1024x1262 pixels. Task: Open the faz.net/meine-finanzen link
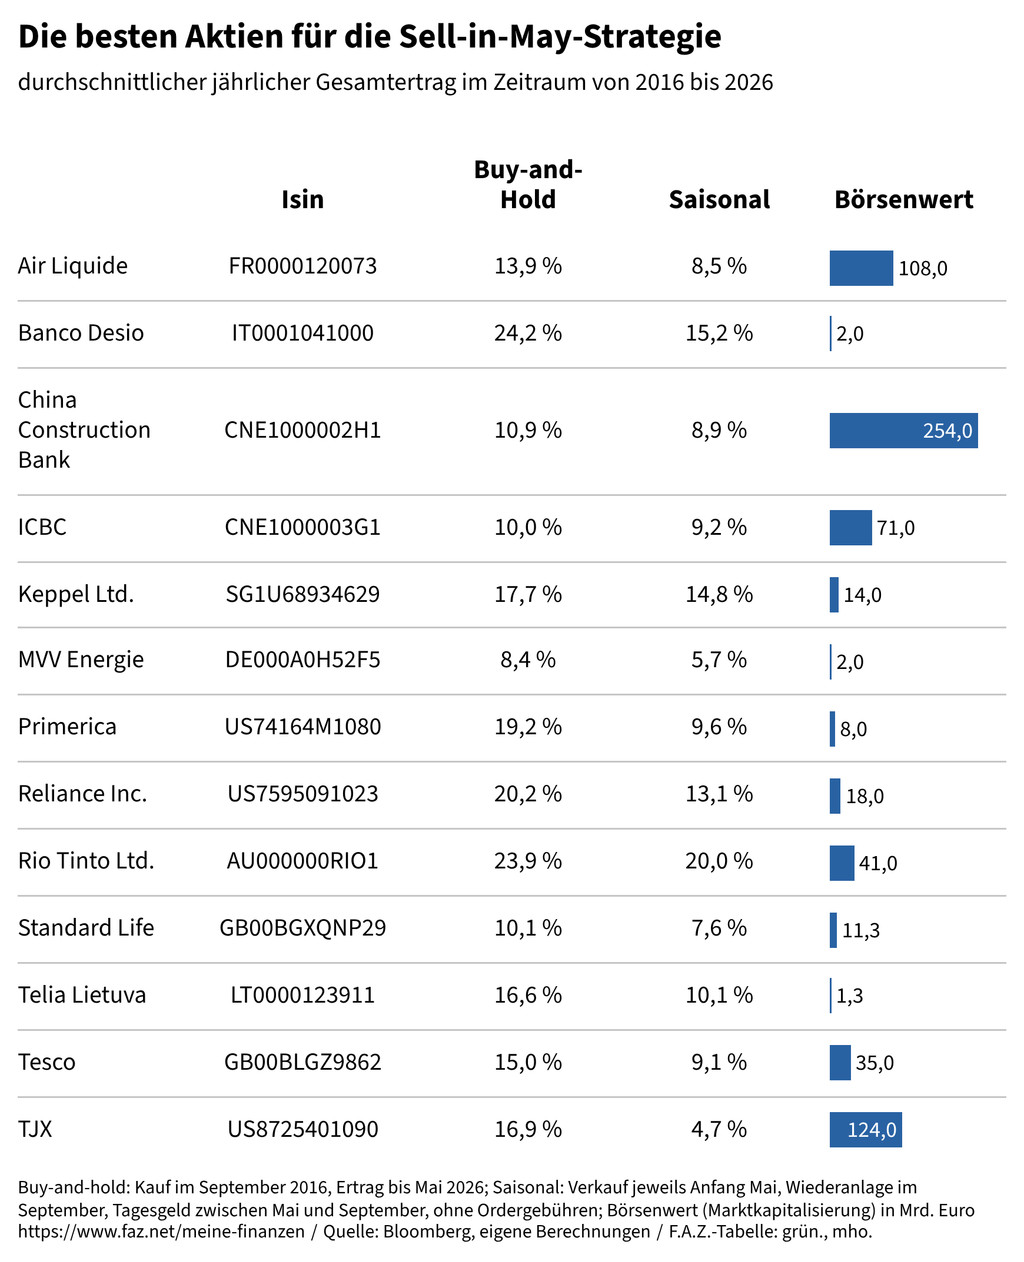click(x=161, y=1232)
